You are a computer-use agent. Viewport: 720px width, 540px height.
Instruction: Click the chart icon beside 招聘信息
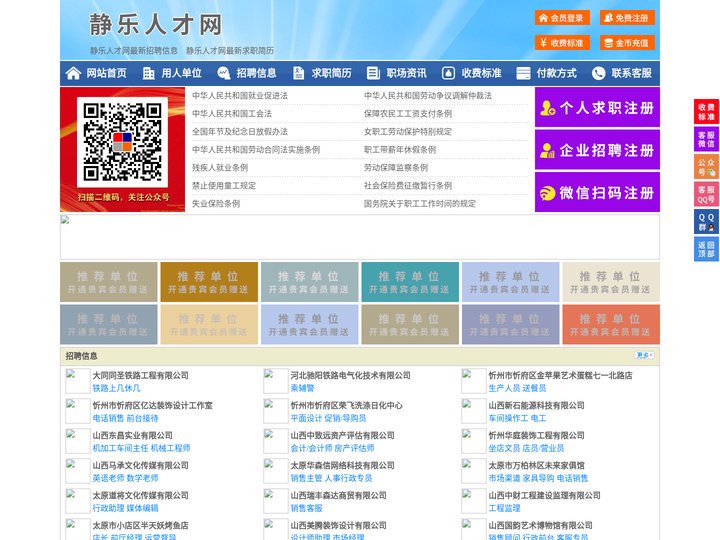coord(224,73)
